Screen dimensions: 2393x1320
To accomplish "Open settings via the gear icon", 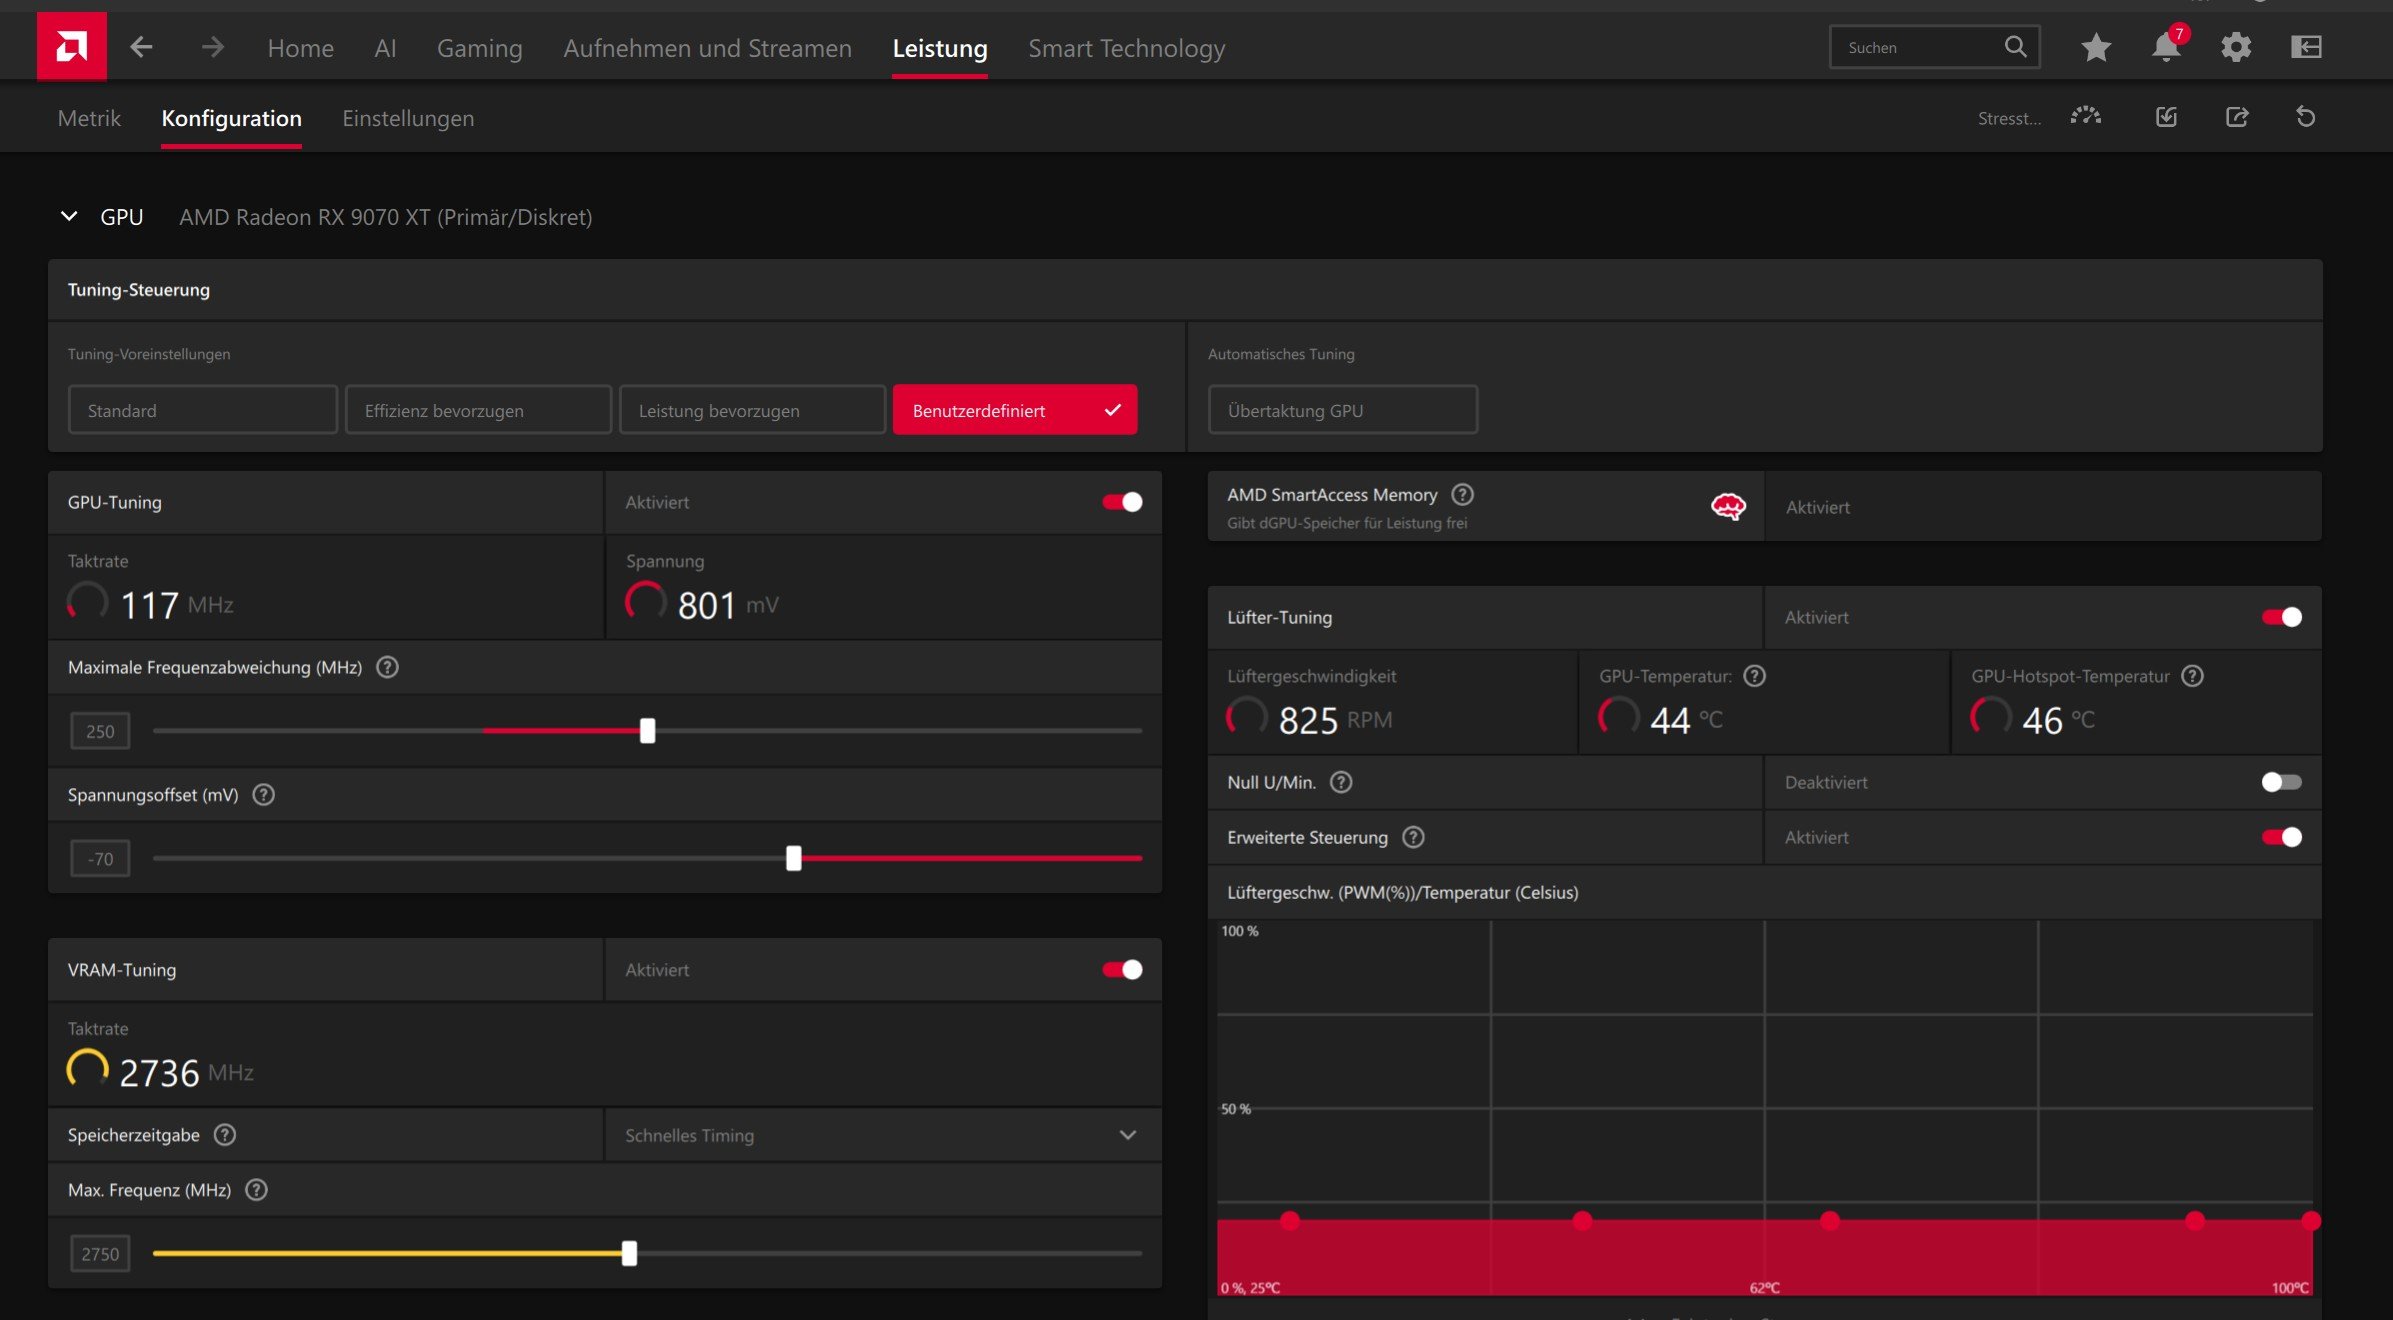I will click(x=2236, y=47).
